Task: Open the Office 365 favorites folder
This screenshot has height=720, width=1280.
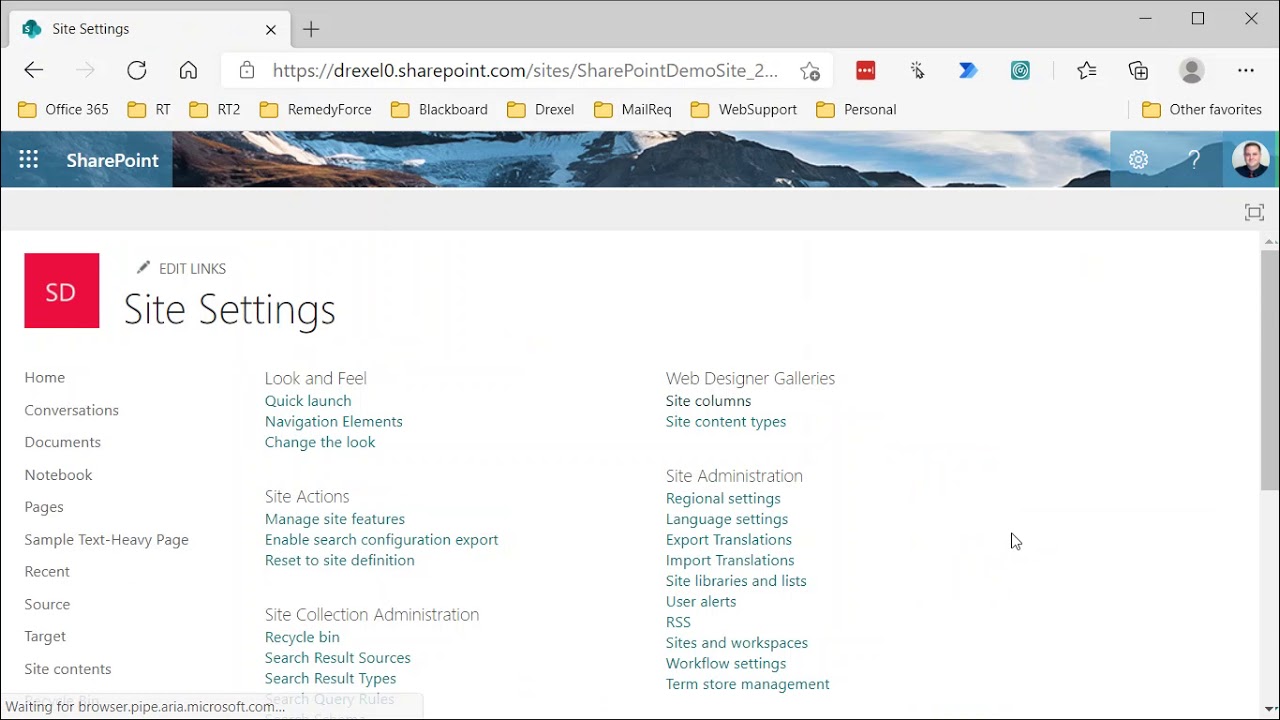Action: (x=63, y=109)
